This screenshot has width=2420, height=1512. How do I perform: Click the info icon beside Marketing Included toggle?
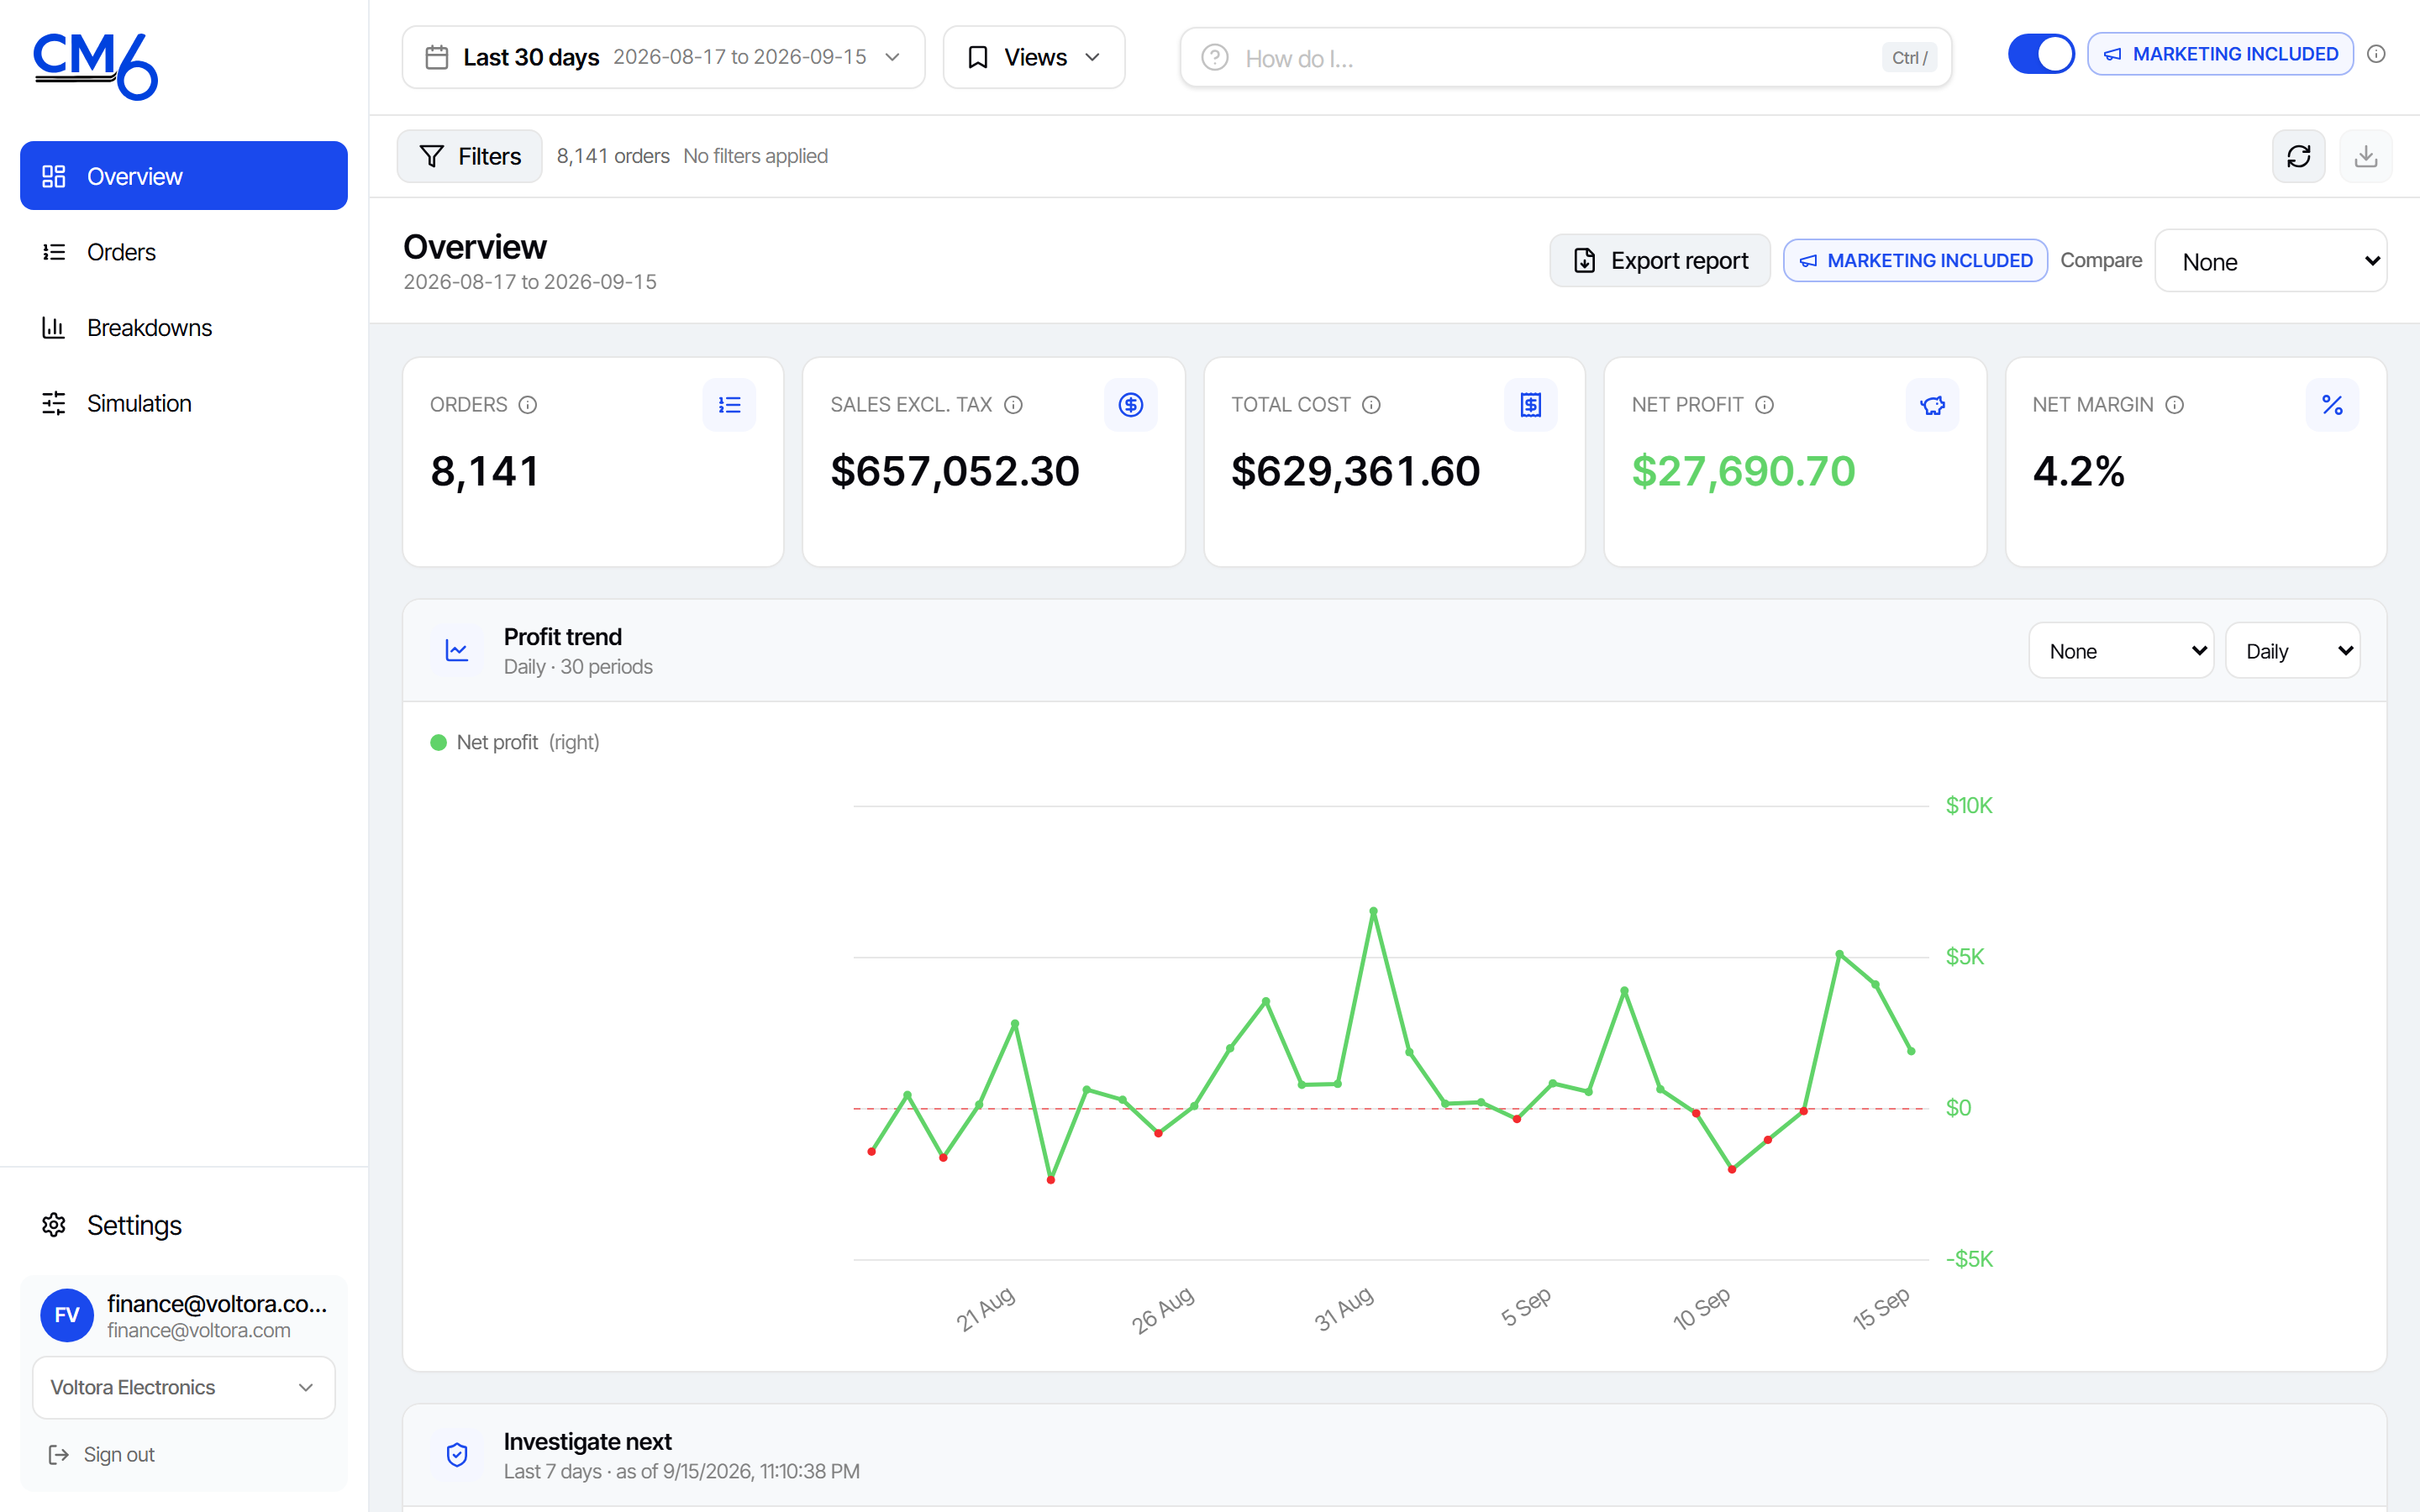point(2376,54)
